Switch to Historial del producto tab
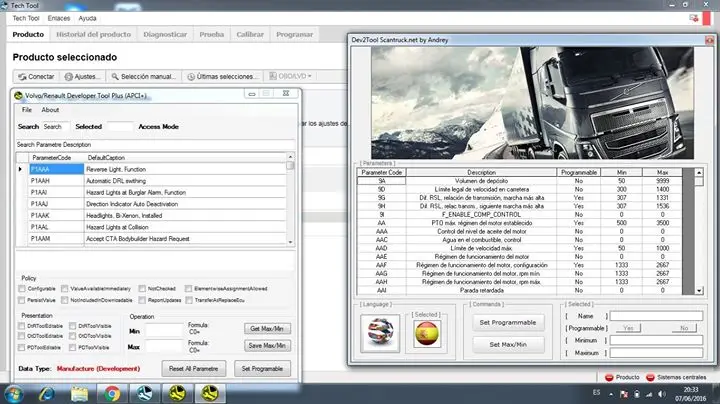This screenshot has height=404, width=720. tap(93, 34)
